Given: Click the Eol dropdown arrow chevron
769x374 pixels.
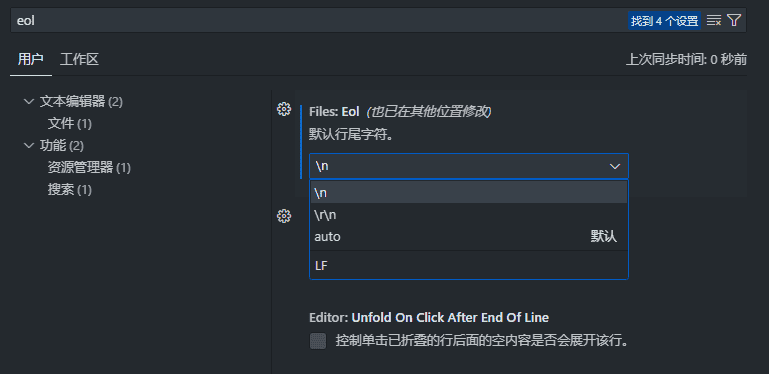Looking at the screenshot, I should [615, 166].
